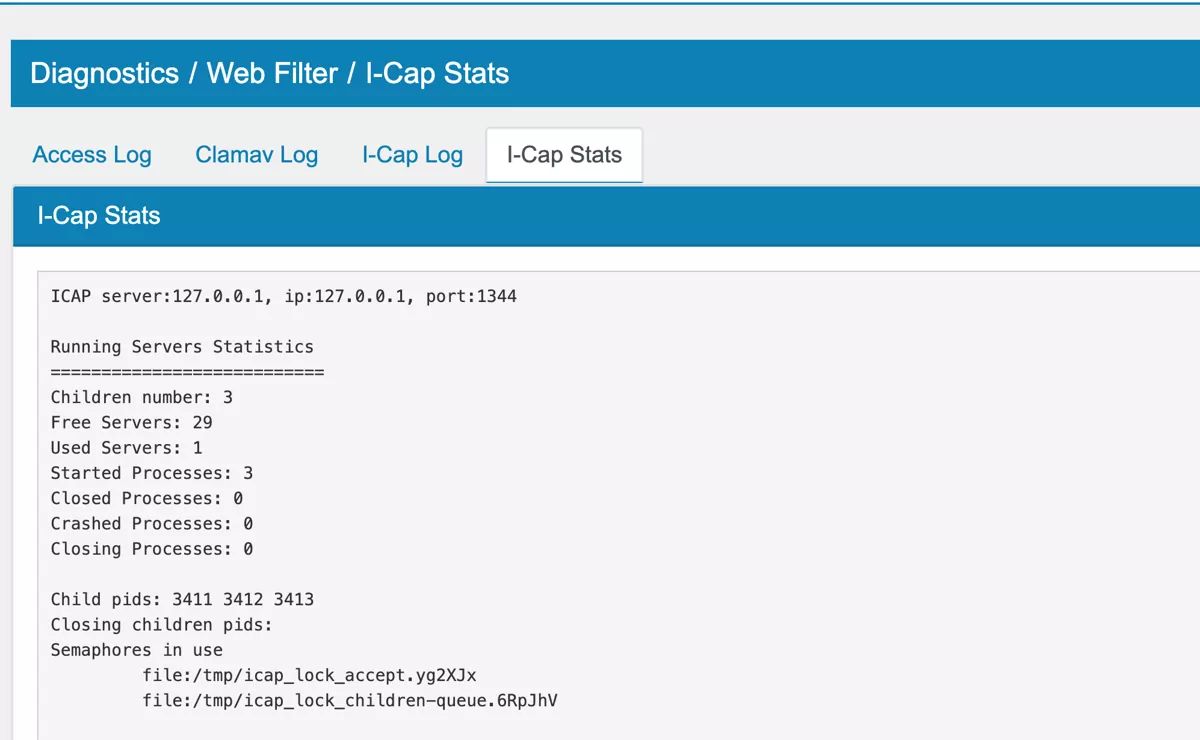Select the Child pids line
Image resolution: width=1200 pixels, height=740 pixels.
(184, 598)
